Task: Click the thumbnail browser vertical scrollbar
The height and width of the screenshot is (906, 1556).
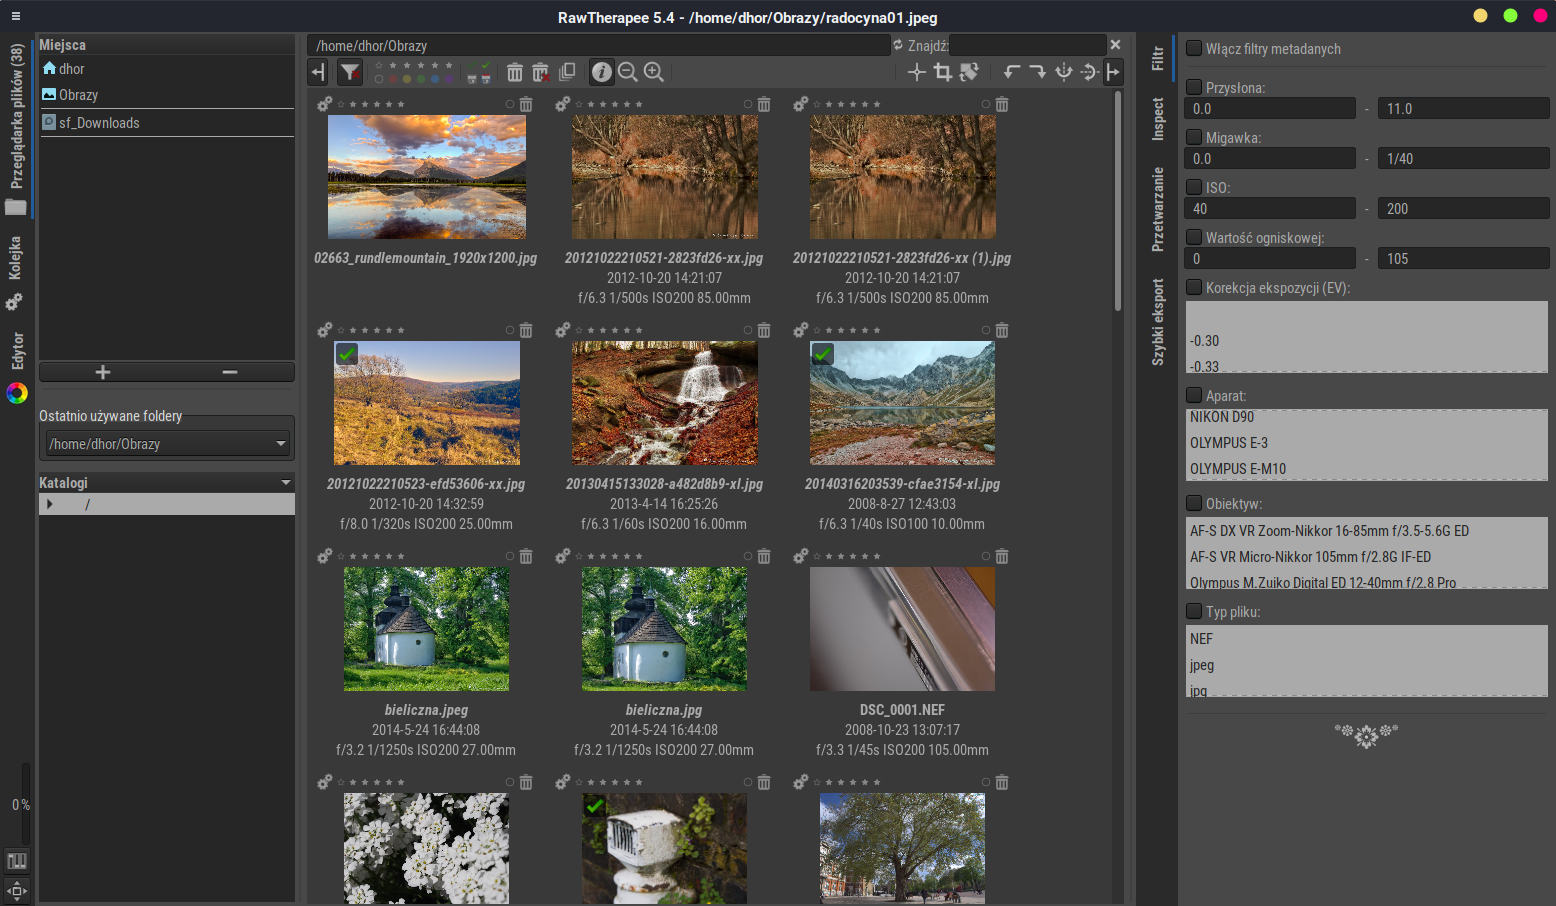Action: pyautogui.click(x=1118, y=200)
